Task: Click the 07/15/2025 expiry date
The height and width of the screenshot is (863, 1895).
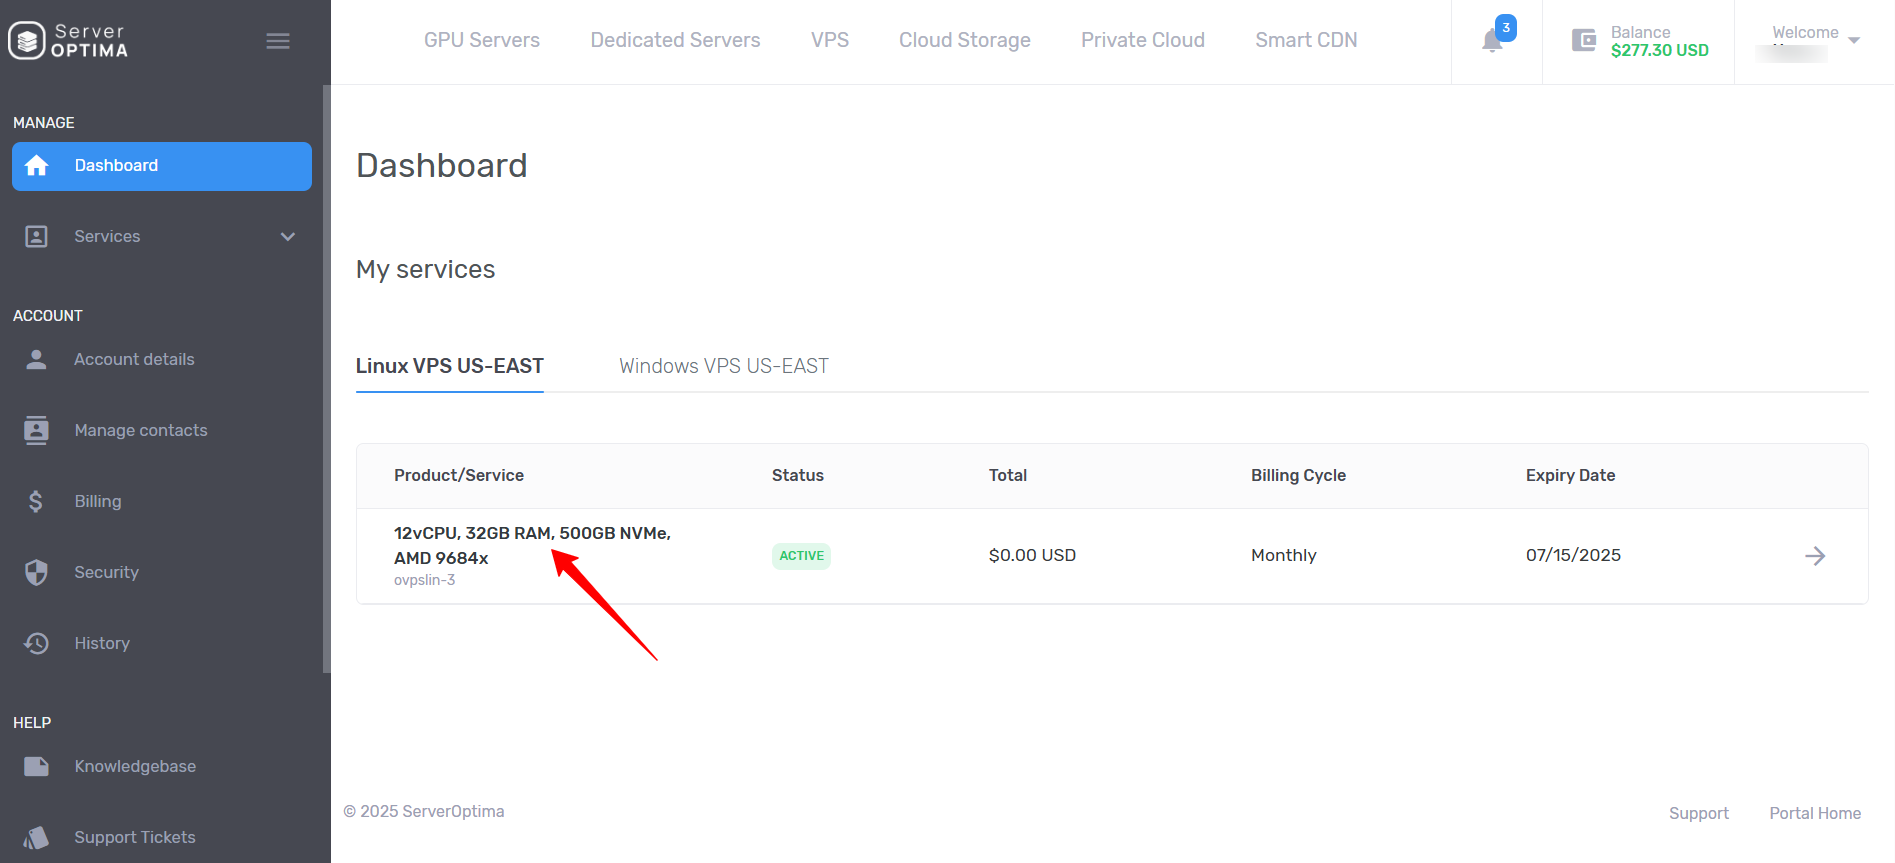Action: pos(1573,555)
